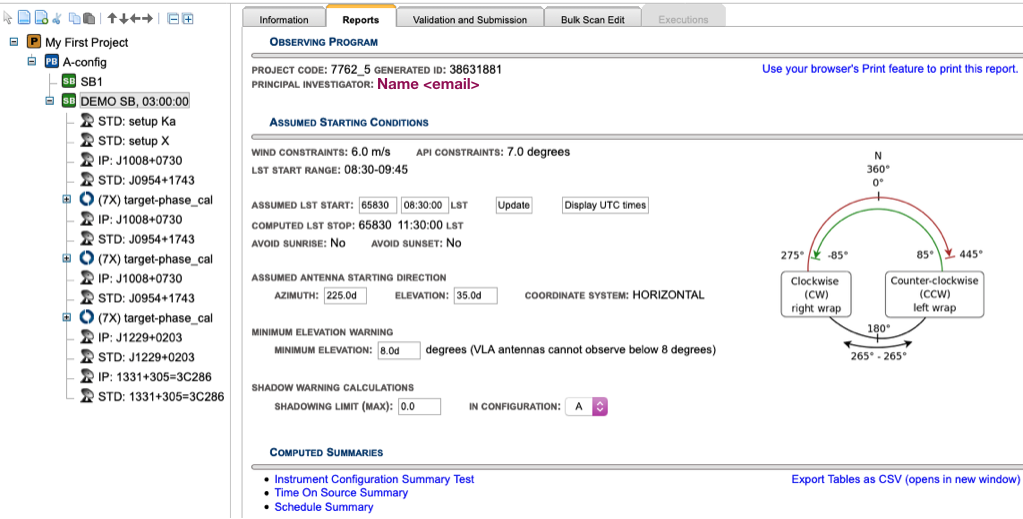Collapse the DEMO SB tree node
The width and height of the screenshot is (1023, 519).
(50, 101)
